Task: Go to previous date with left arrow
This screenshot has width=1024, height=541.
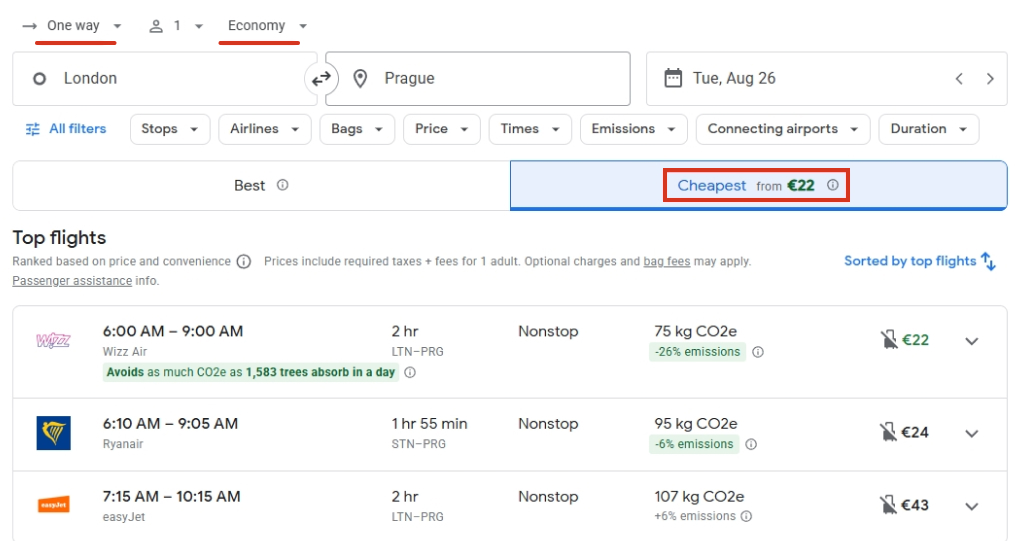Action: [x=959, y=78]
